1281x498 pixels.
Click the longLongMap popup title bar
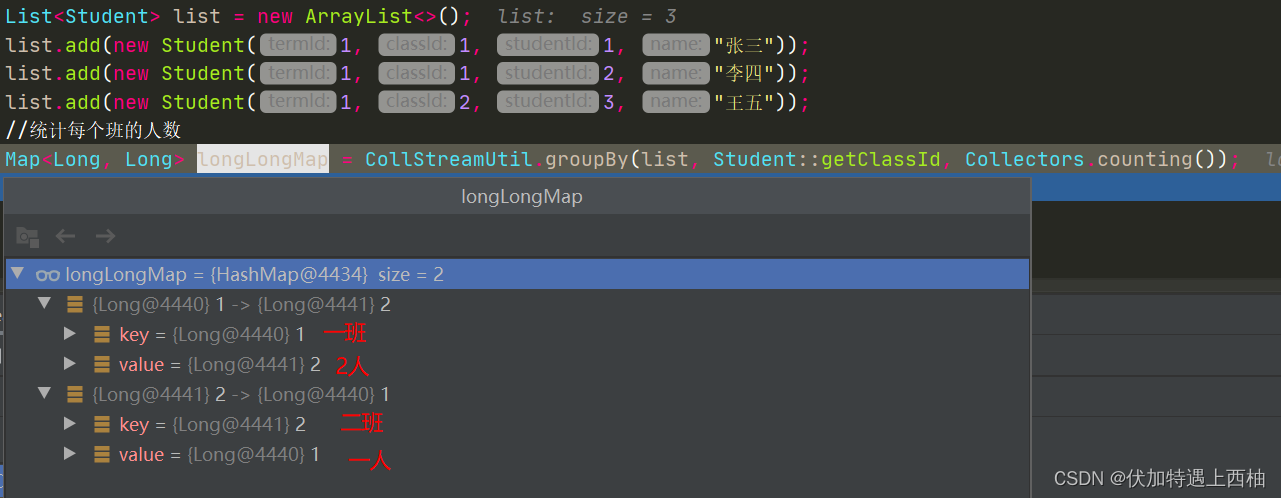pos(517,197)
